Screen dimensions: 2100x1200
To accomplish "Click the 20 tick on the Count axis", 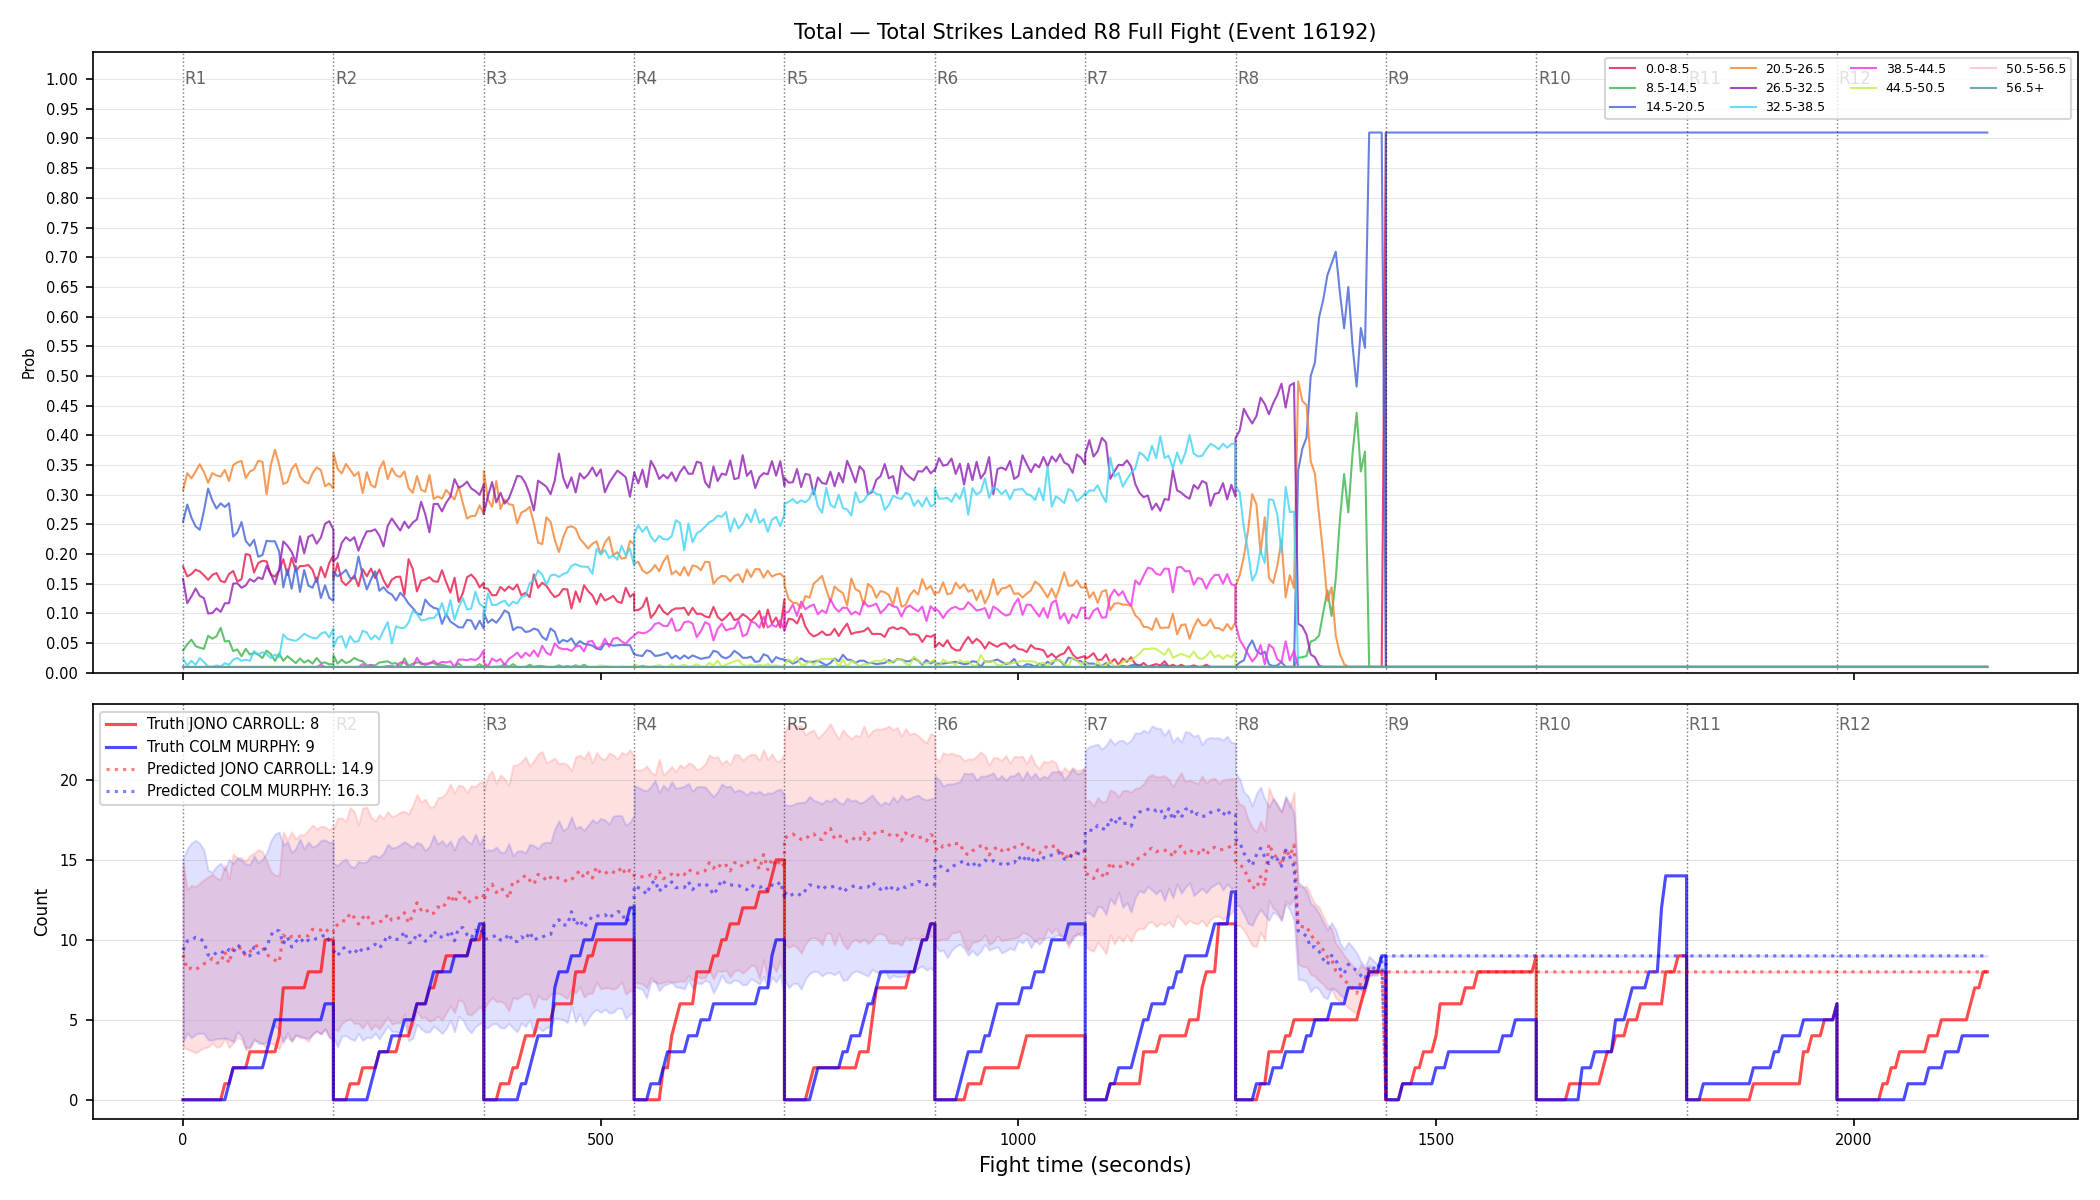I will tap(69, 781).
